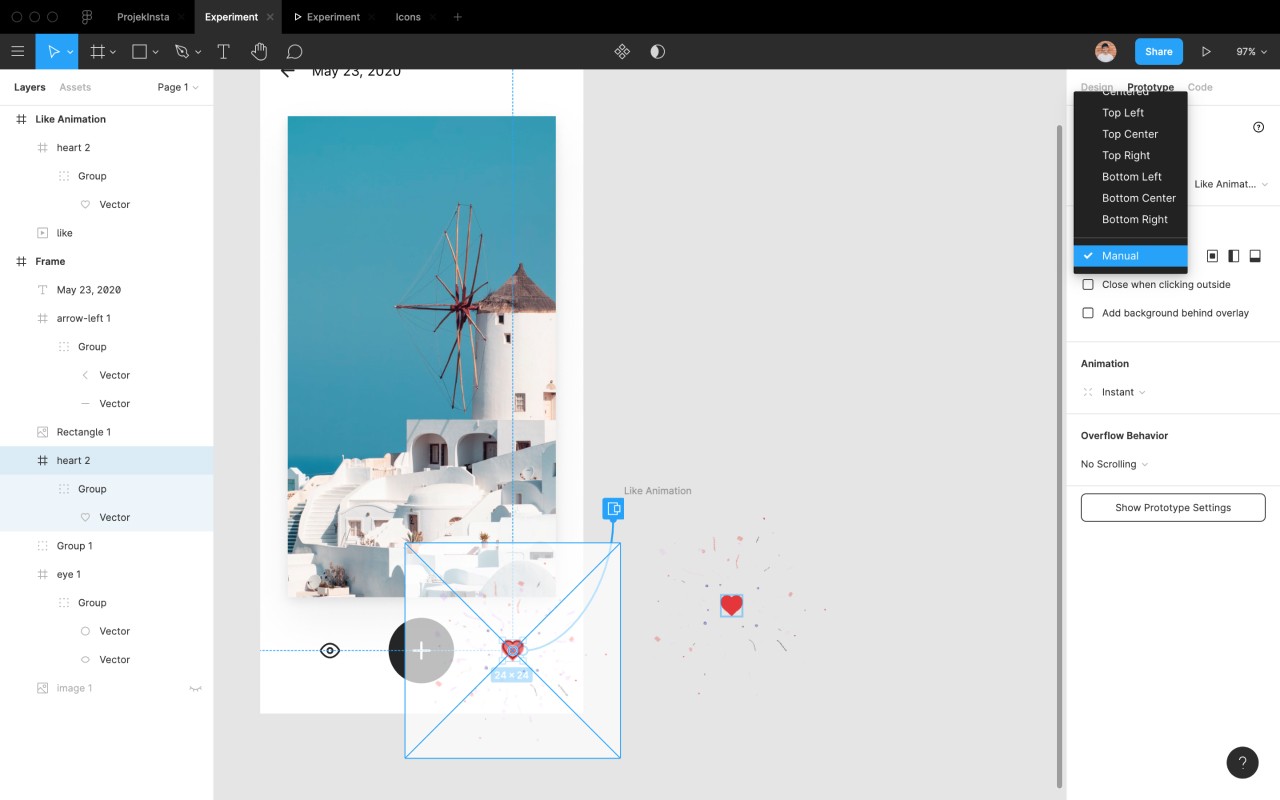Add a new tab with plus

coord(457,17)
